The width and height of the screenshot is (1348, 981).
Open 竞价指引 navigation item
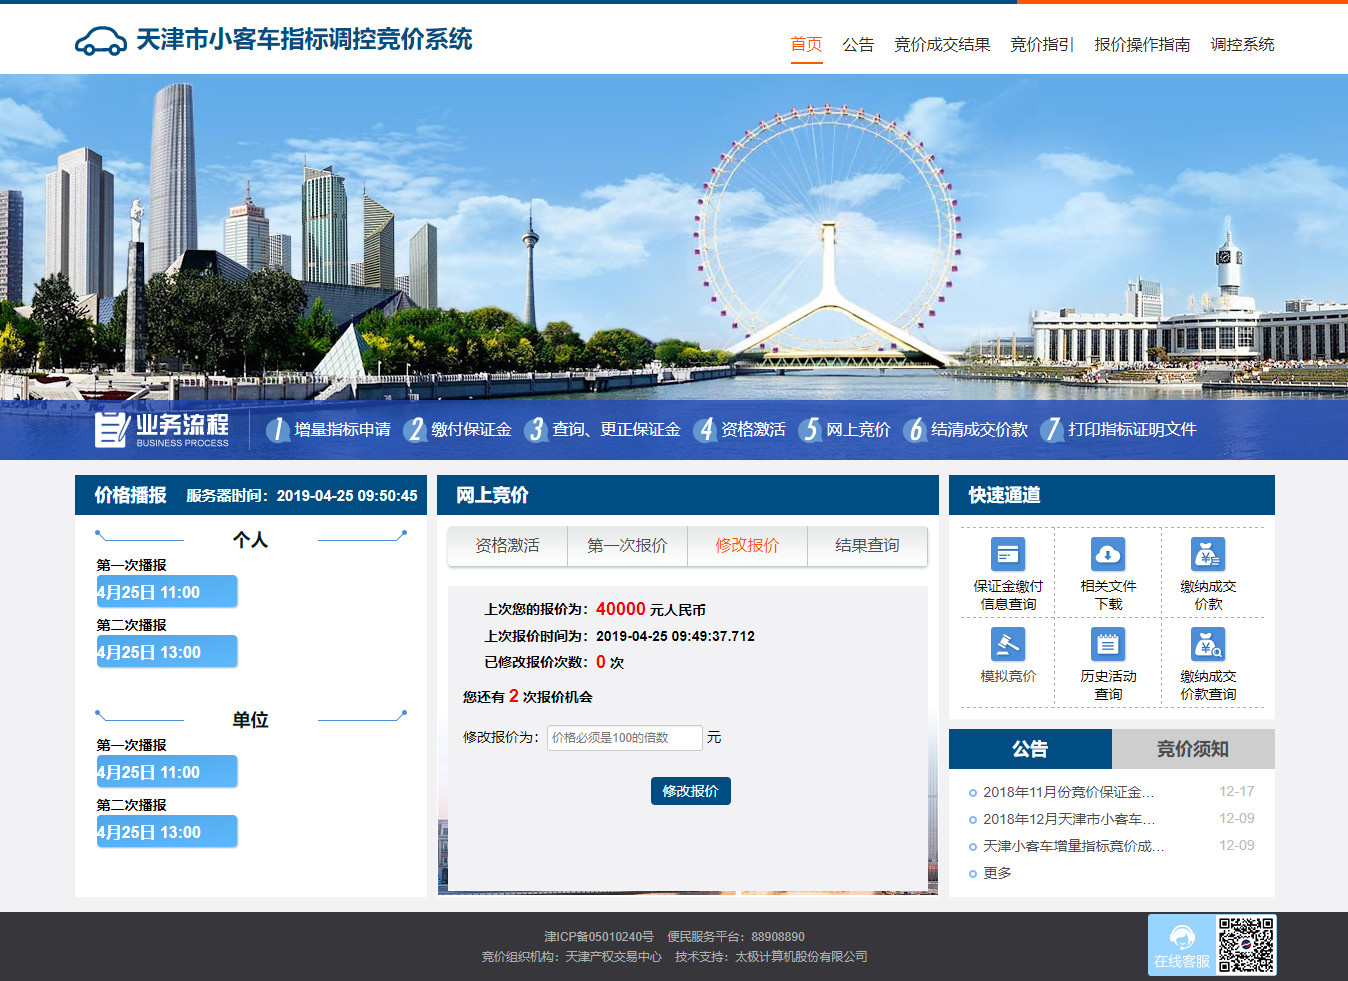pyautogui.click(x=1042, y=44)
